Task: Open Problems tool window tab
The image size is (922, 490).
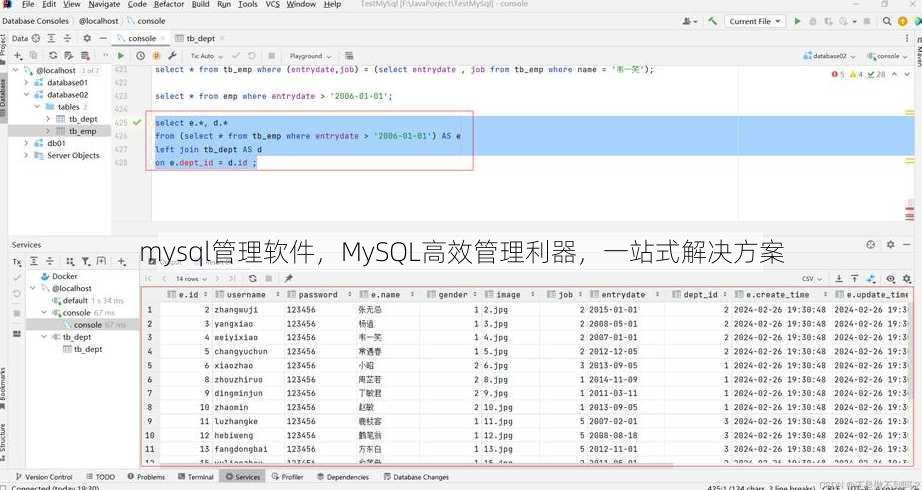Action: 146,477
